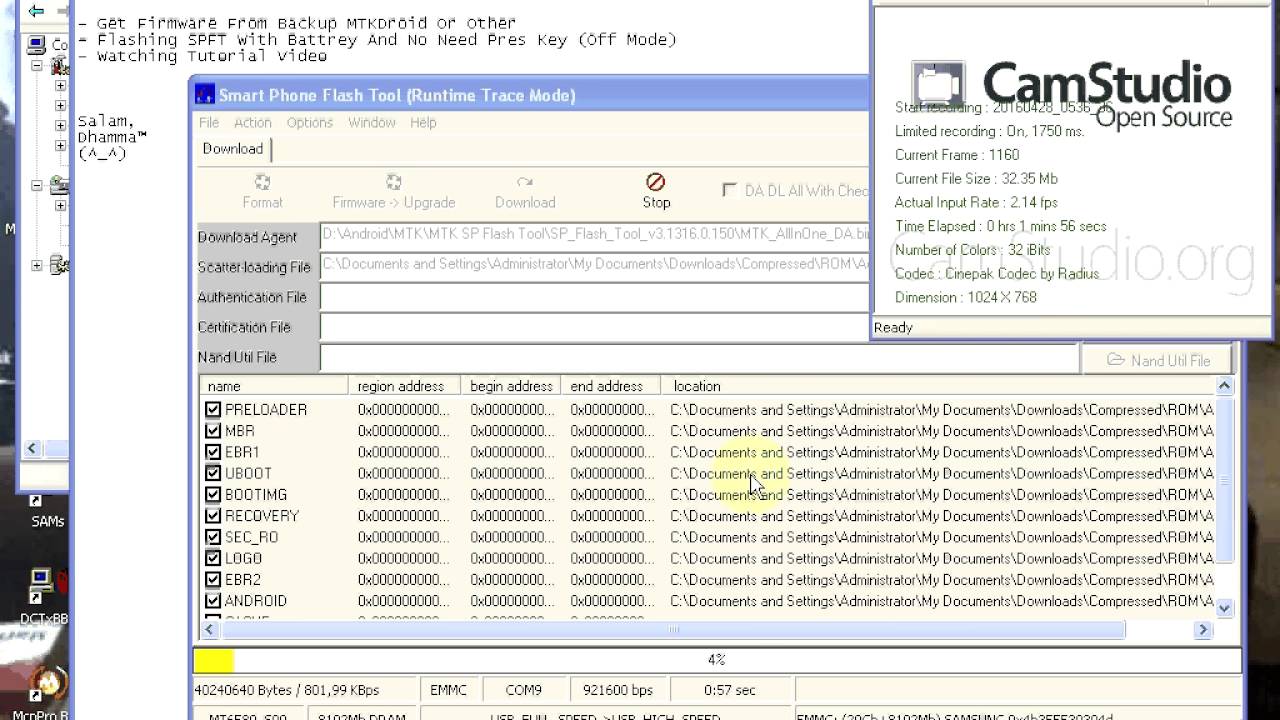Click the yellow download progress bar
1280x720 pixels.
pos(213,660)
